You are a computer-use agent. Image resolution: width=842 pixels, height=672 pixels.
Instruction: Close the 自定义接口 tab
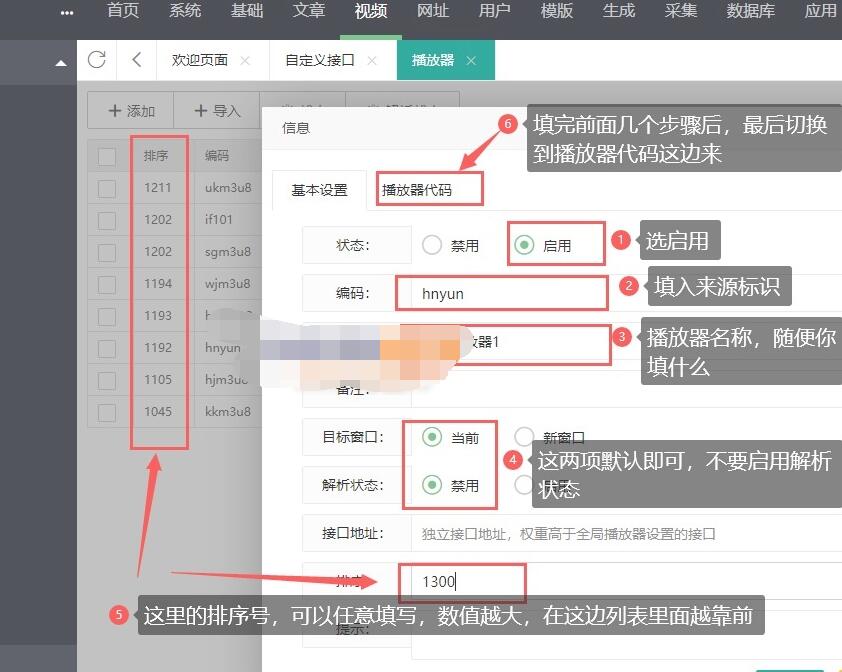click(x=372, y=61)
